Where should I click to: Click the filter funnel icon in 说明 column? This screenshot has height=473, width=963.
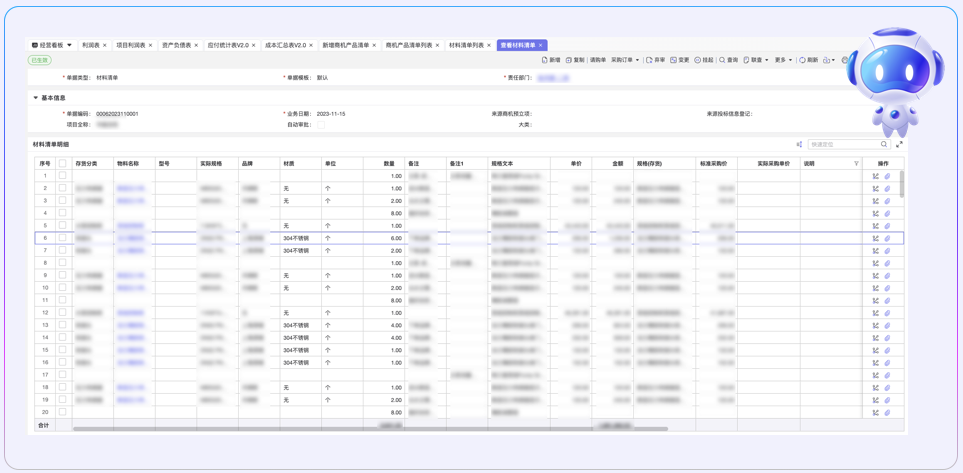[x=856, y=163]
